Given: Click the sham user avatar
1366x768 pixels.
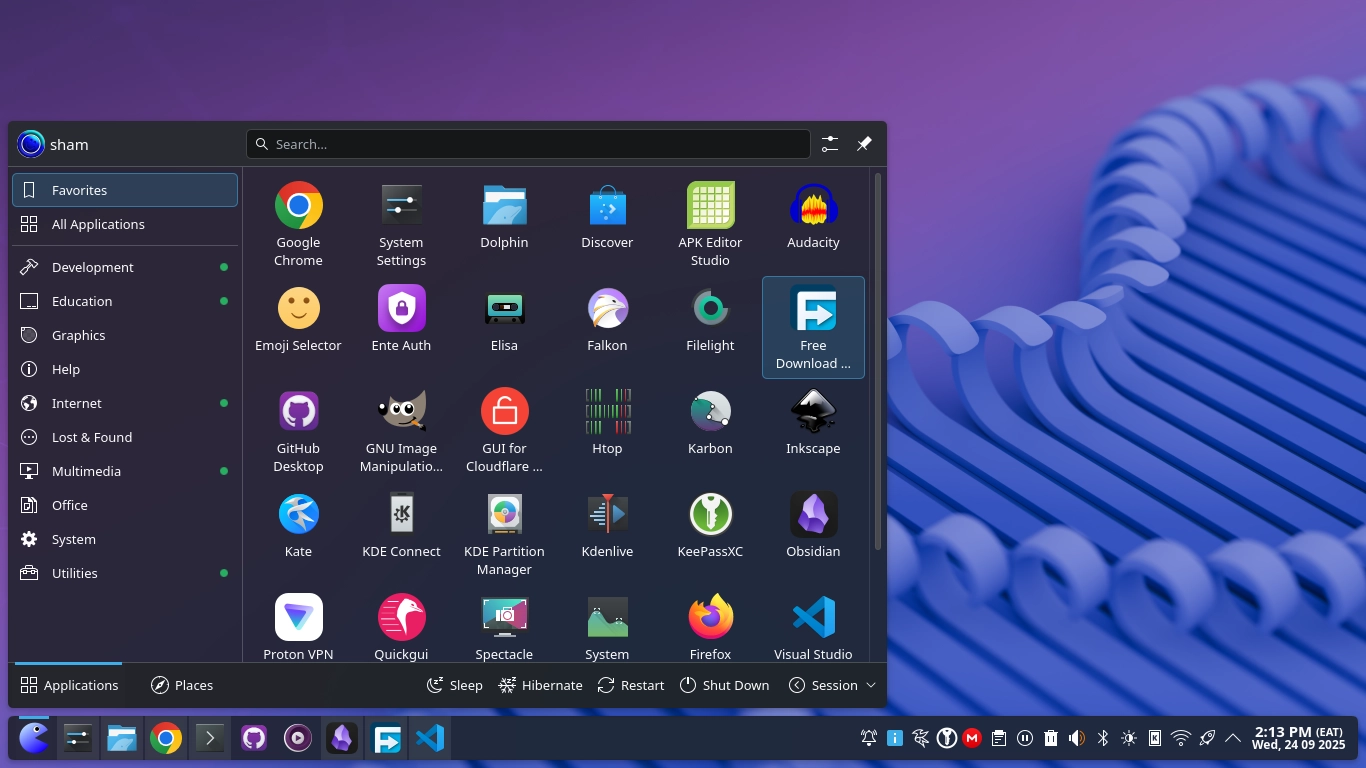Looking at the screenshot, I should point(31,144).
